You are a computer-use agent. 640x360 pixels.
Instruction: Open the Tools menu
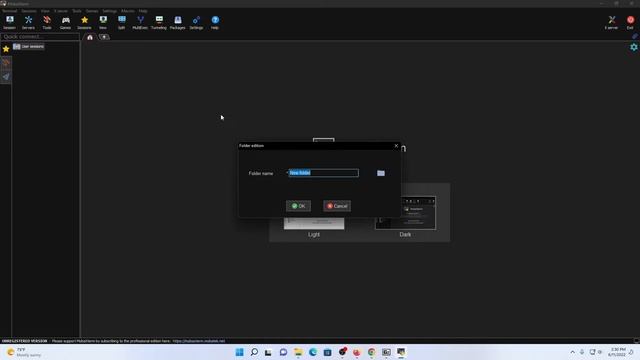(x=77, y=11)
